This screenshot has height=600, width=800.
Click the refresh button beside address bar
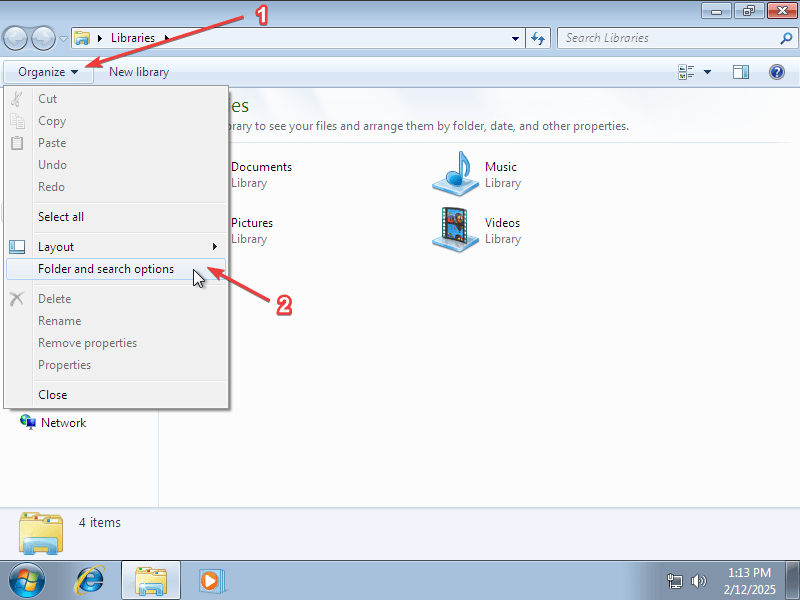tap(538, 38)
